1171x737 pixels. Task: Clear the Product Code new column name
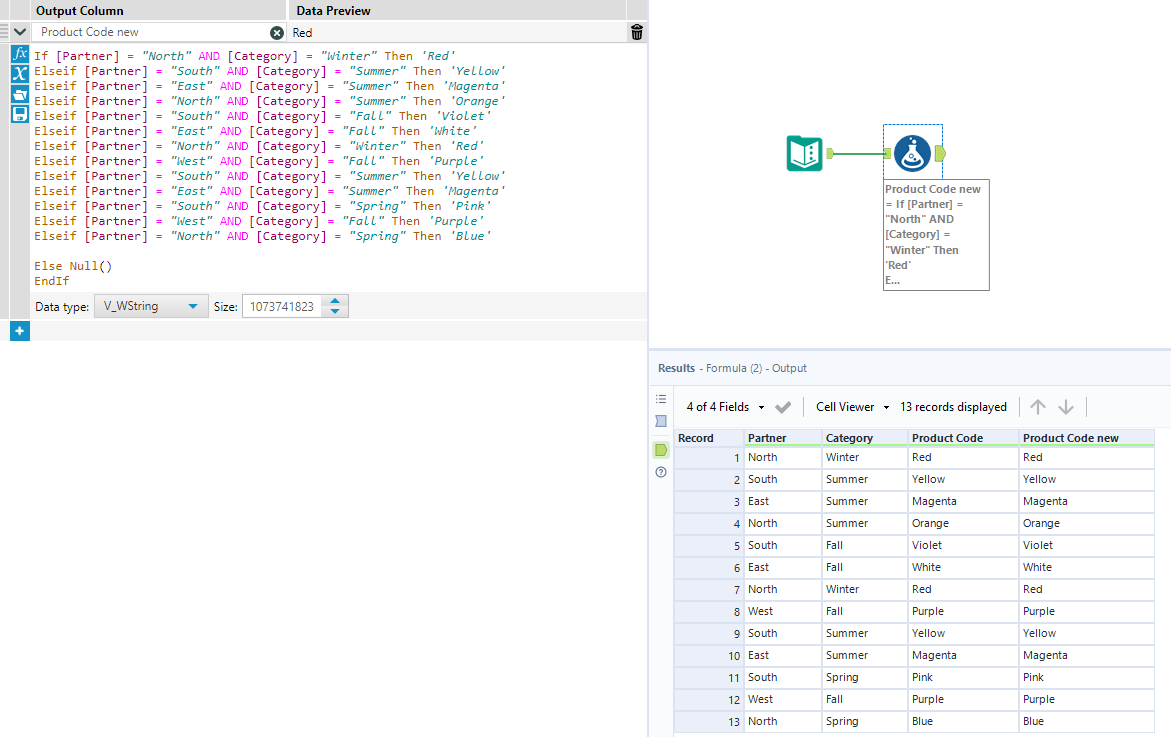(x=277, y=33)
